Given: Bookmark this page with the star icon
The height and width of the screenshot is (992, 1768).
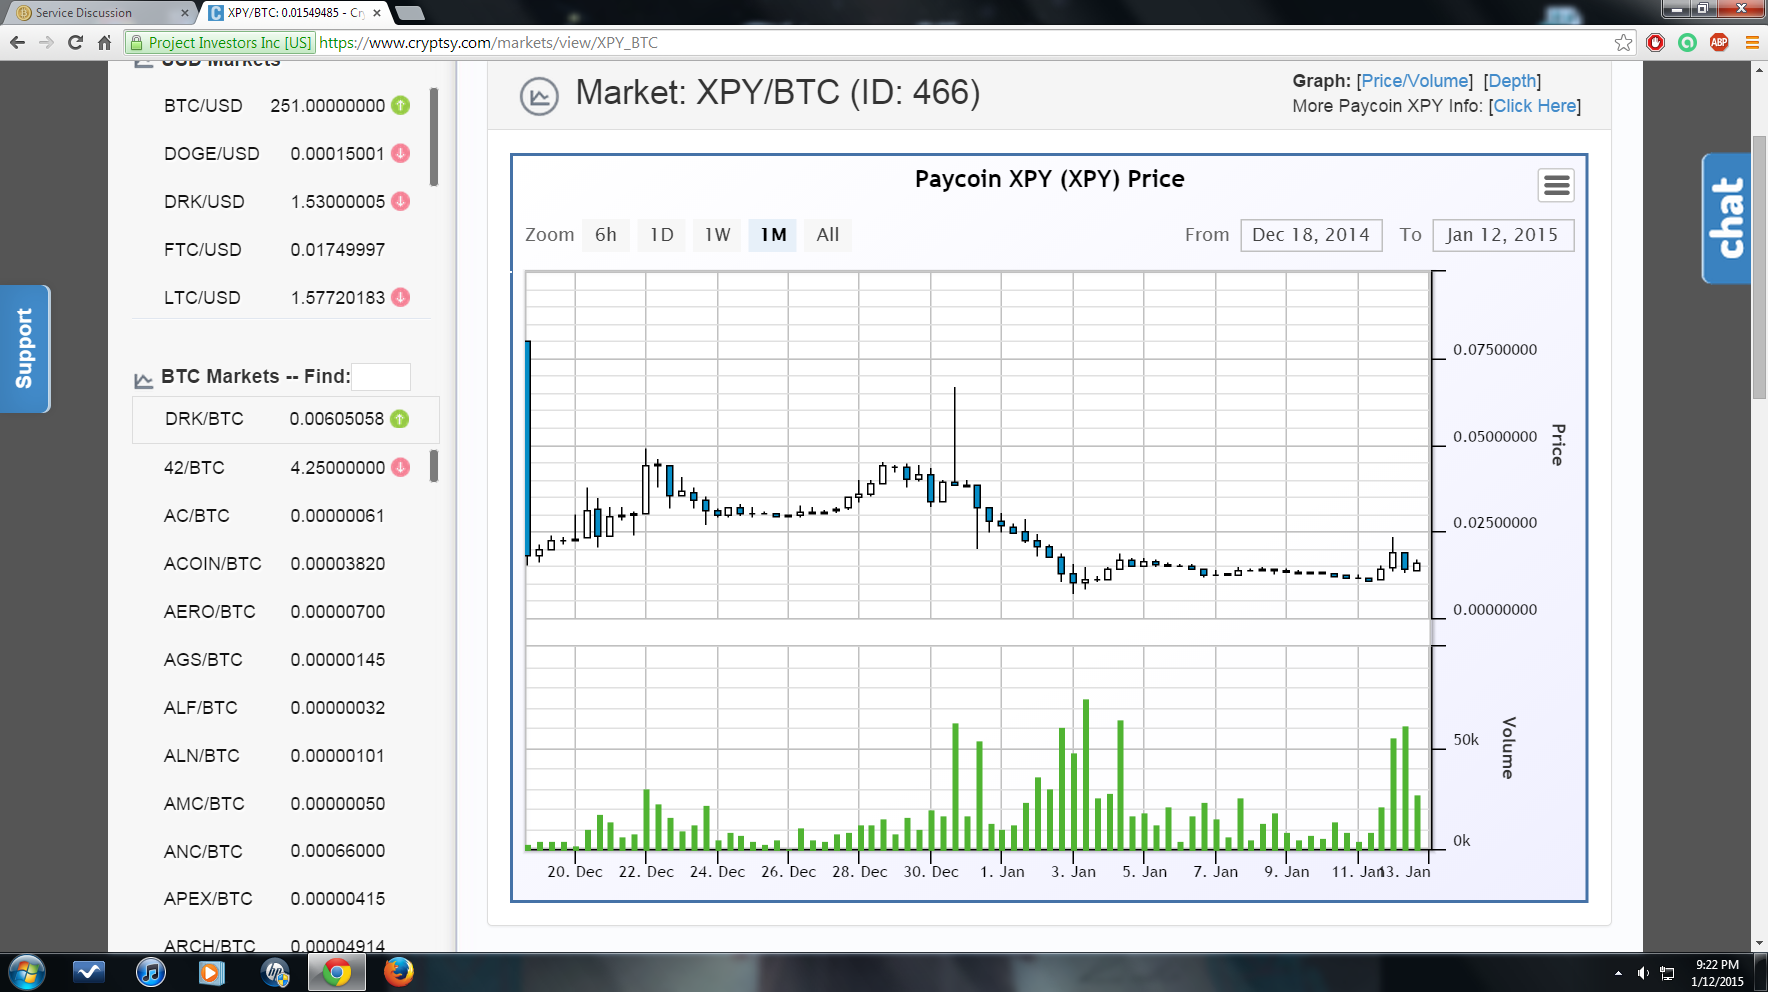Looking at the screenshot, I should [1623, 42].
